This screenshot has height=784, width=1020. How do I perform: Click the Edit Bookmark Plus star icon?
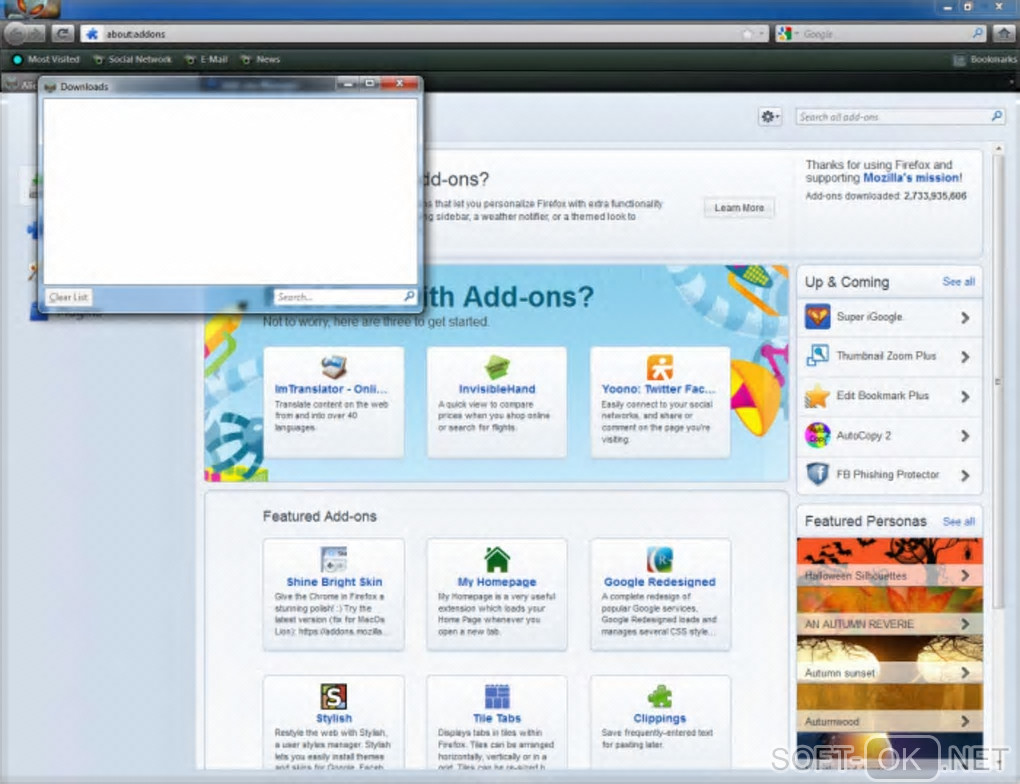point(817,396)
